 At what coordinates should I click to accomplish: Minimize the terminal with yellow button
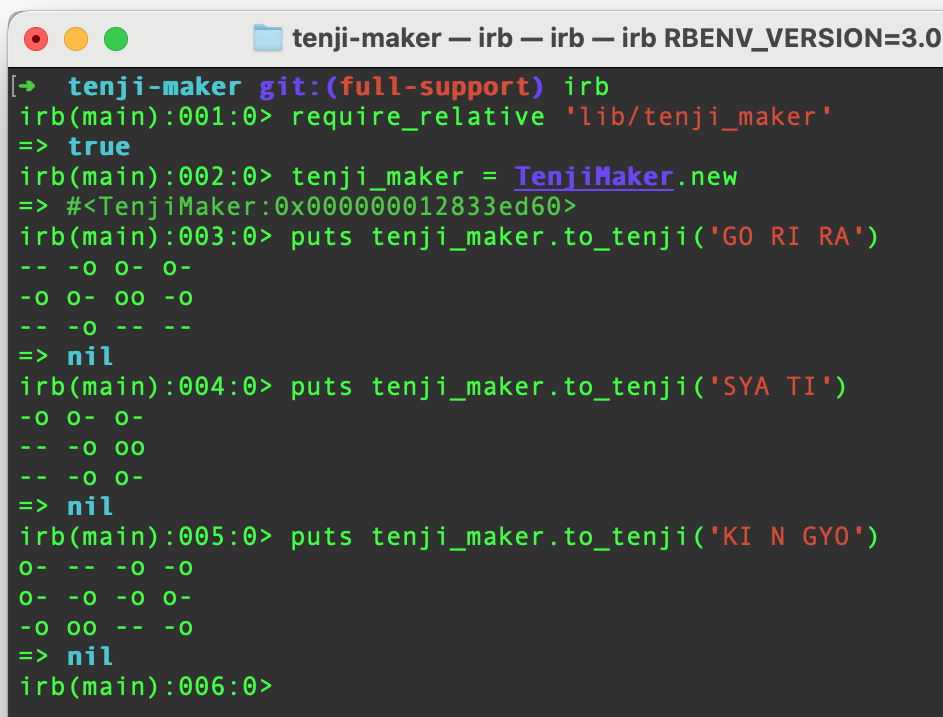(76, 39)
